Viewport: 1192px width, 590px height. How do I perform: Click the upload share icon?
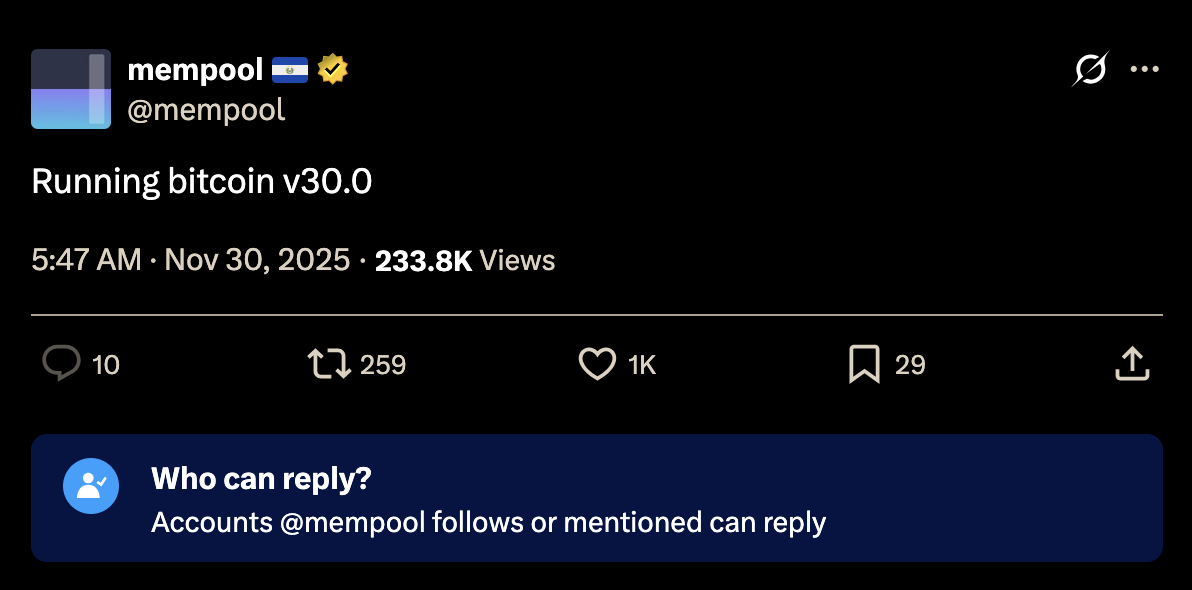tap(1132, 364)
